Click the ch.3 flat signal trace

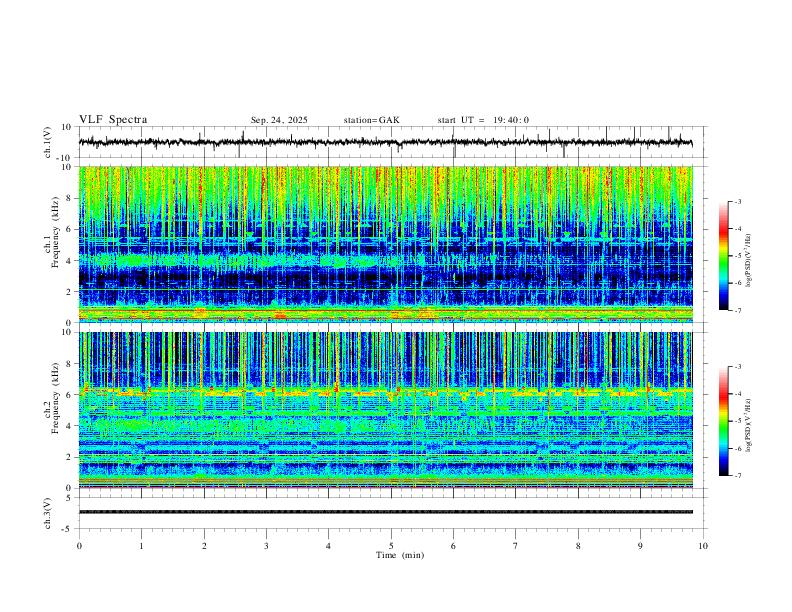click(385, 512)
